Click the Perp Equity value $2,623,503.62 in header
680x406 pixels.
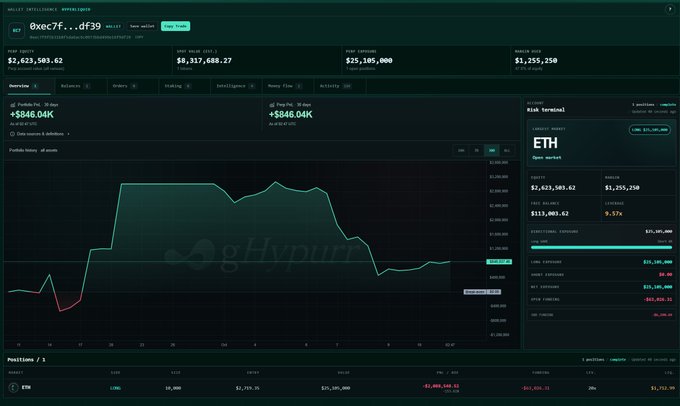tap(35, 61)
